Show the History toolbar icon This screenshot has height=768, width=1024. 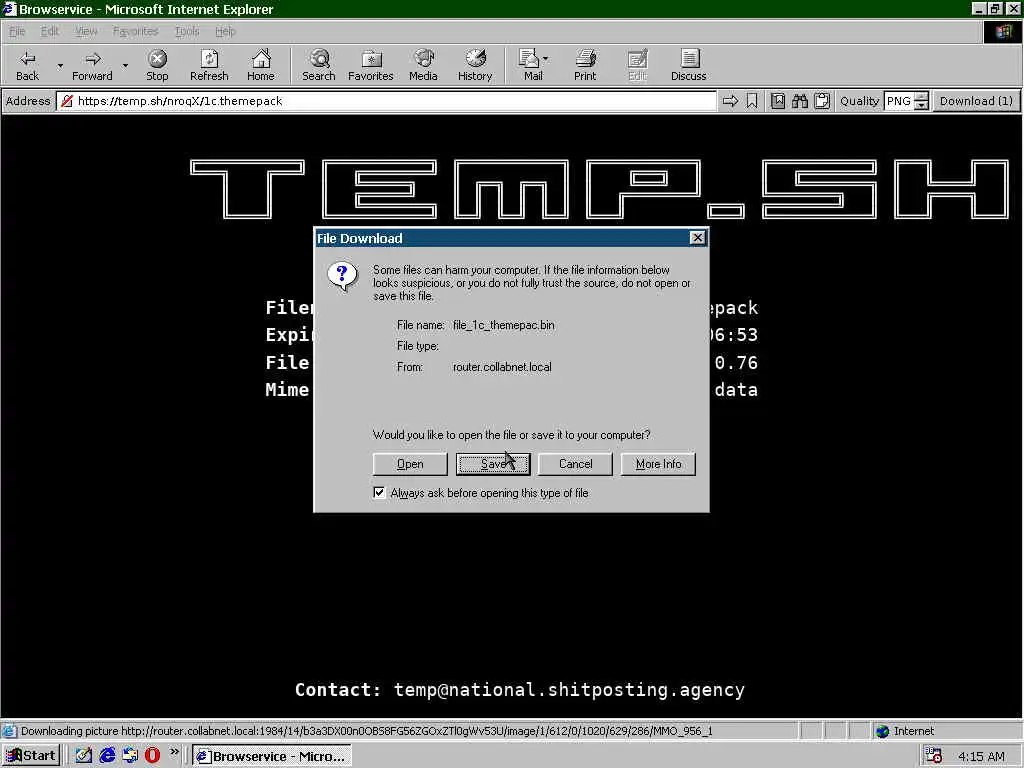[475, 59]
